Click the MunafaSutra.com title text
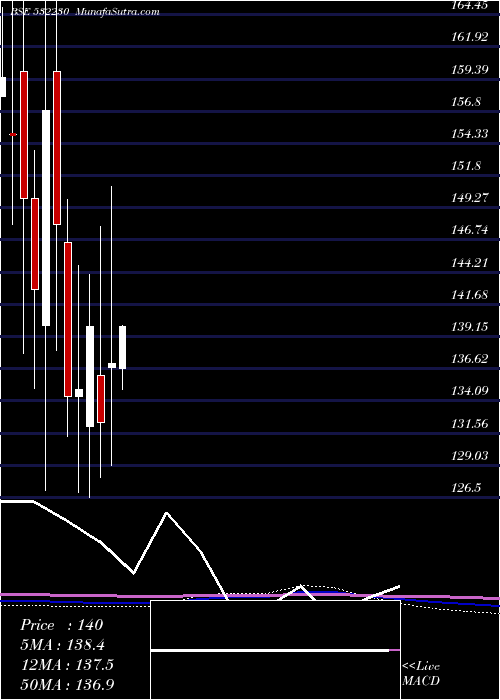500x700 pixels. 117,12
